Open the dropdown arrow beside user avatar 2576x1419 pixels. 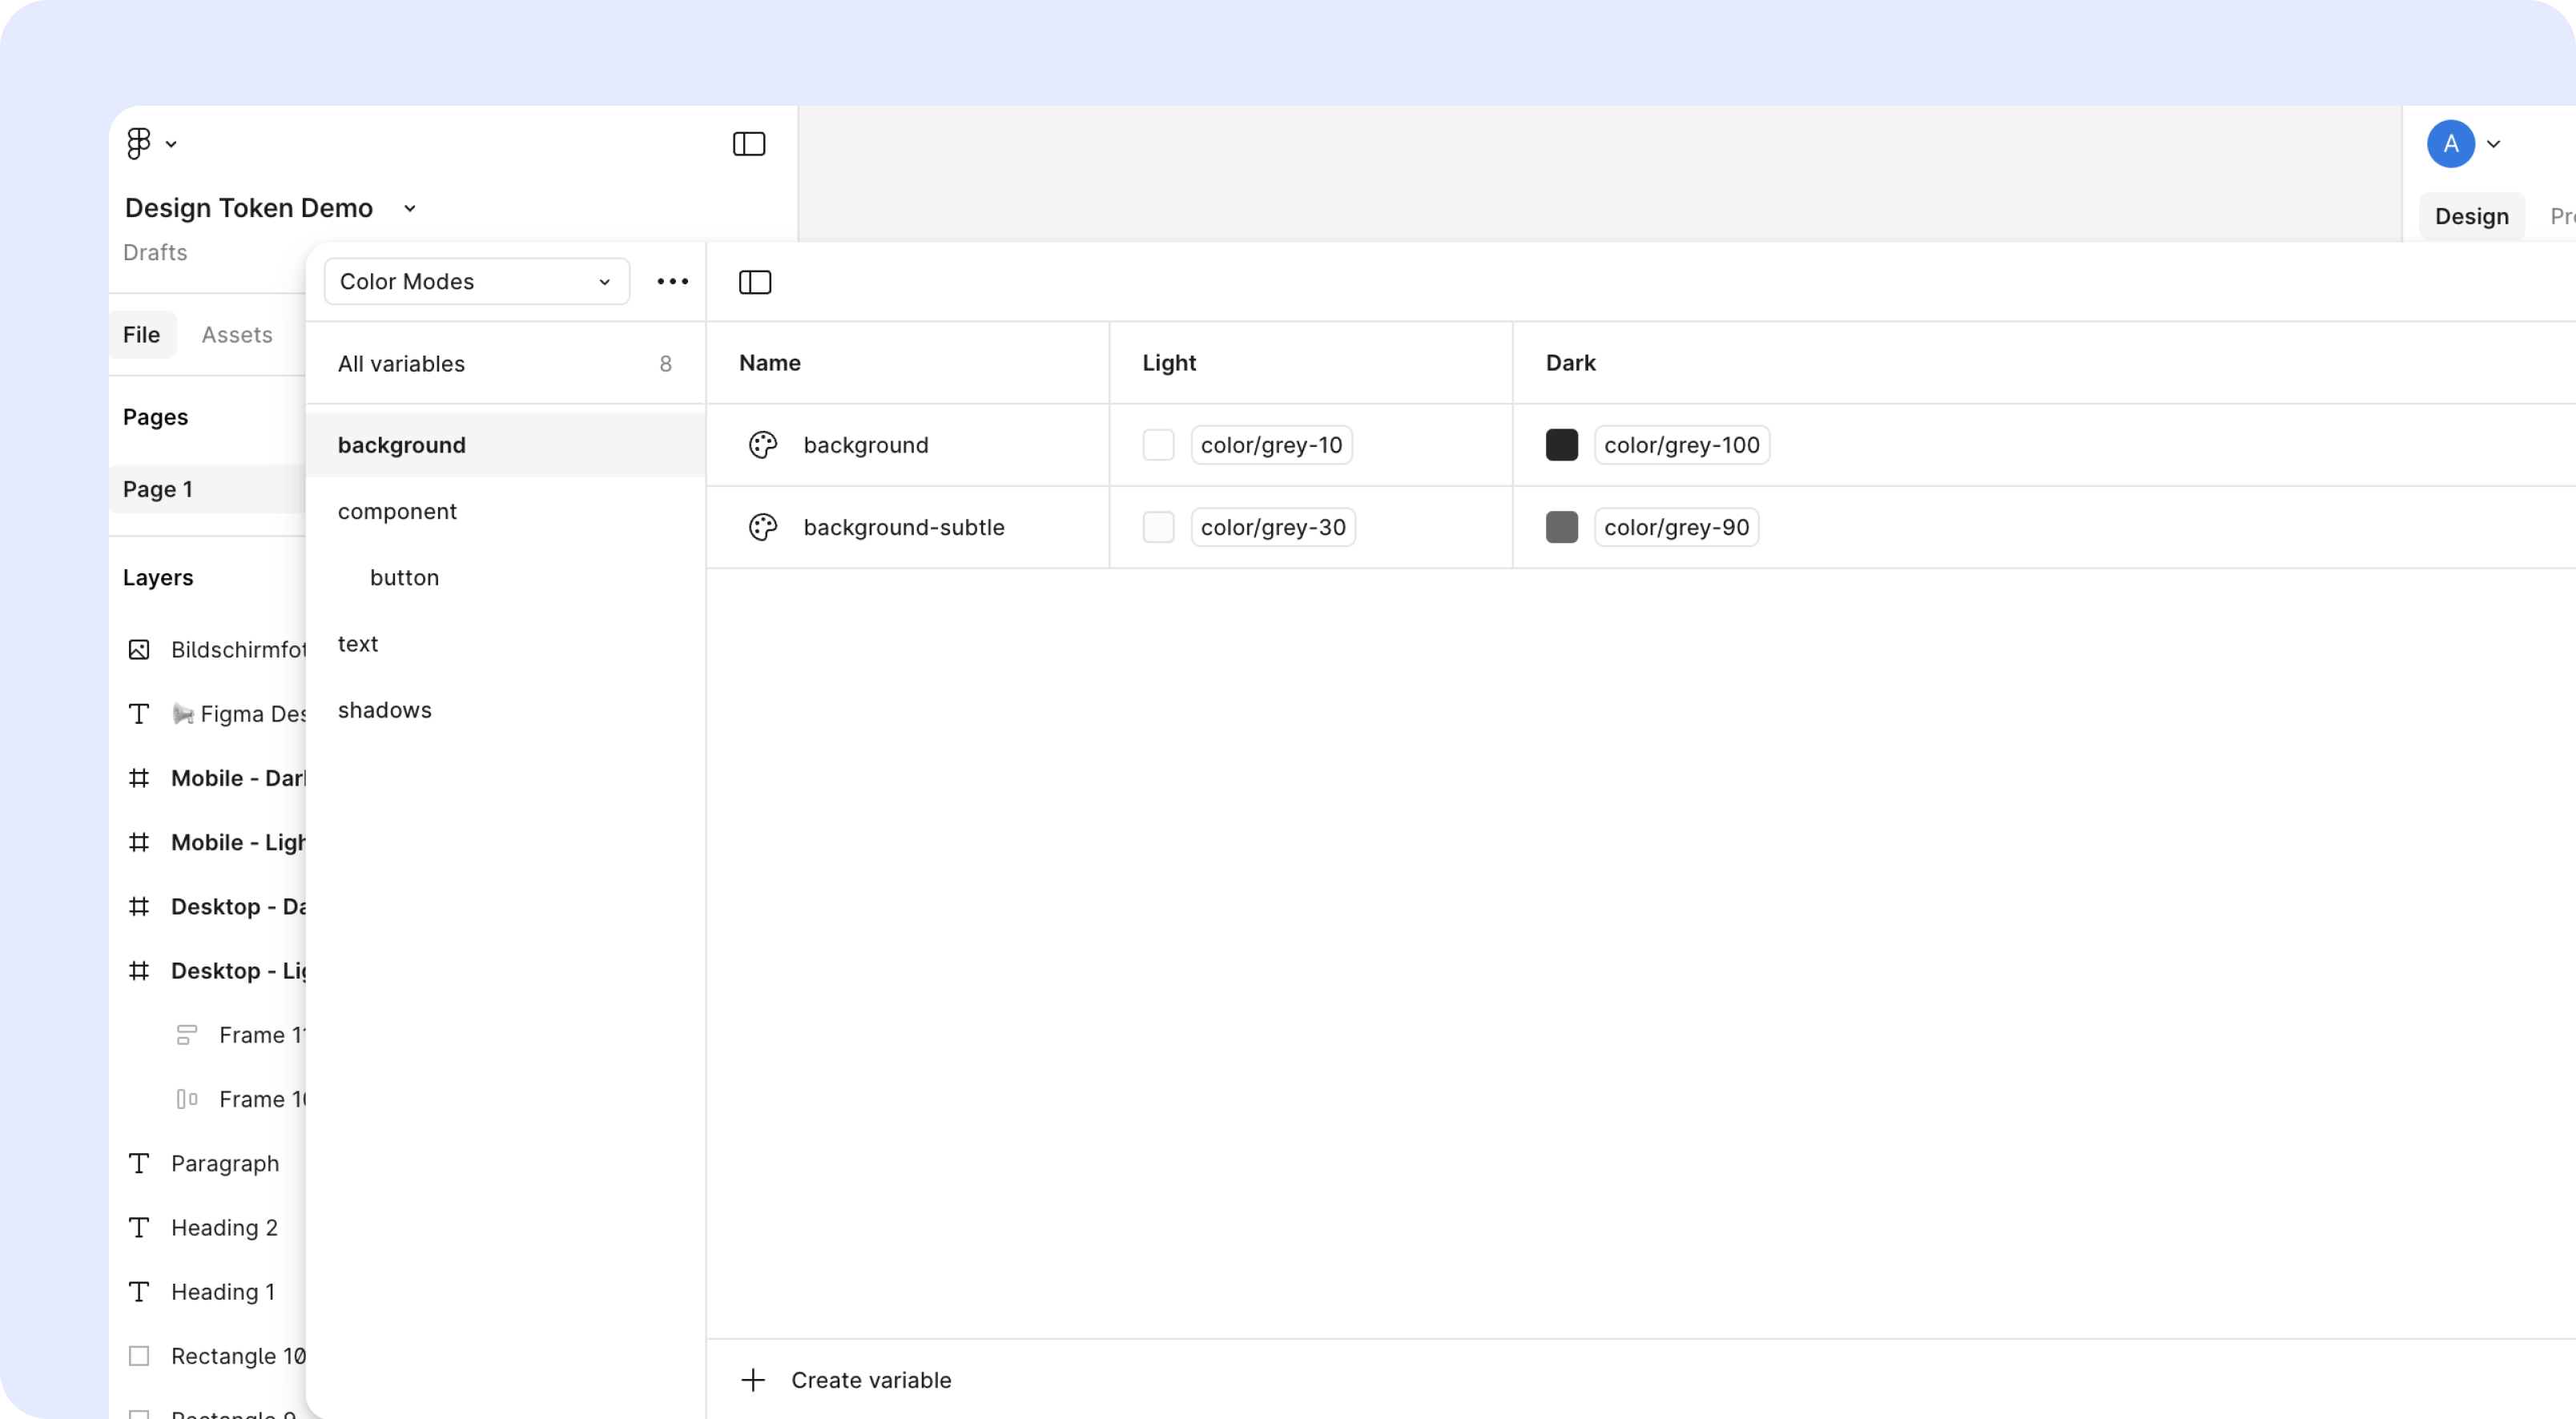pyautogui.click(x=2494, y=144)
